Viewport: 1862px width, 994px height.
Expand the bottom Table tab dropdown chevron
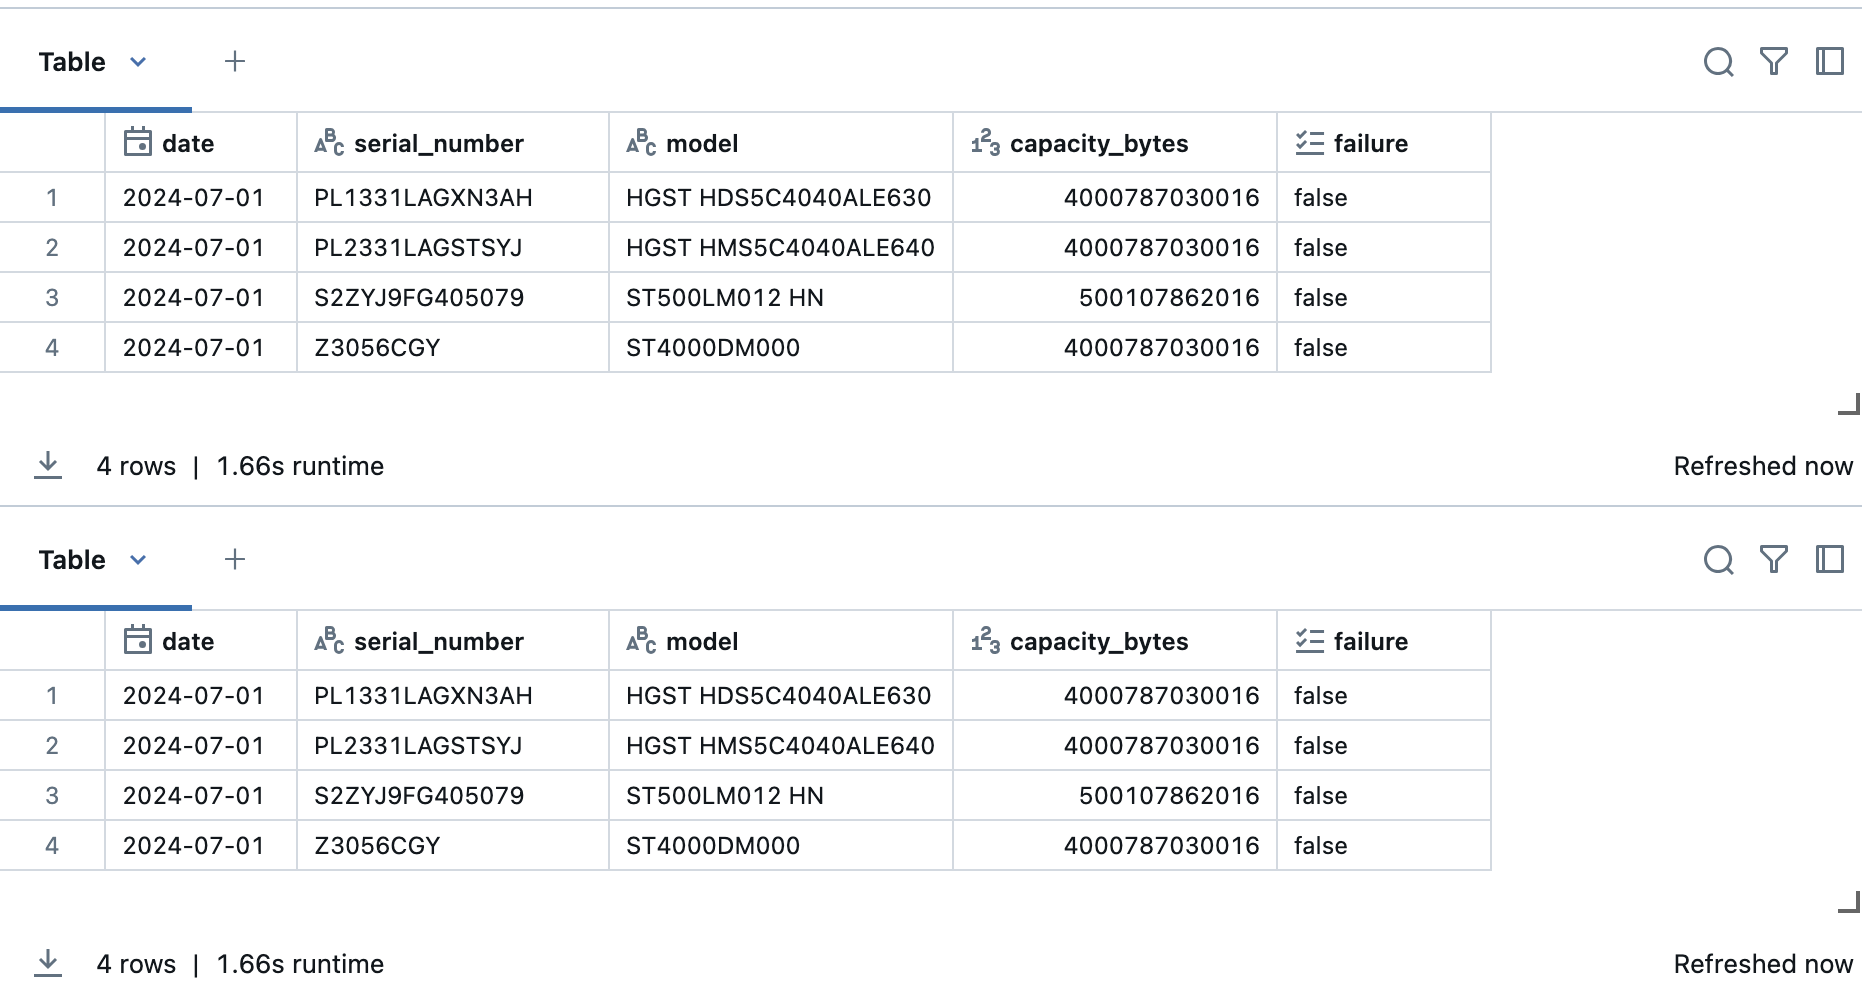coord(138,560)
